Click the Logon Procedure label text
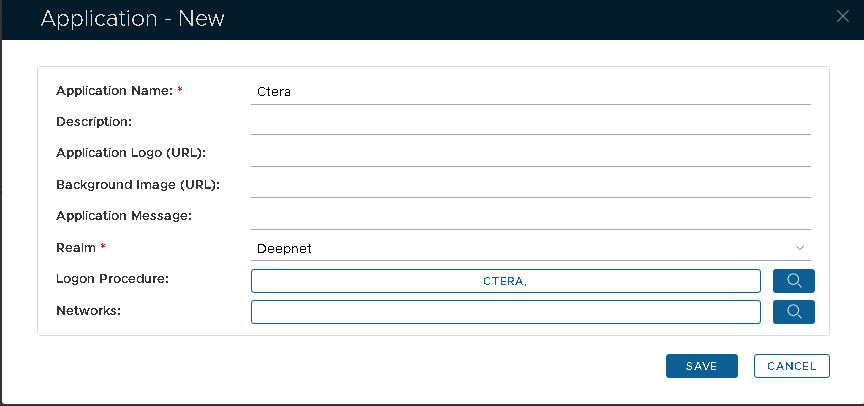Image resolution: width=864 pixels, height=406 pixels. pos(112,278)
